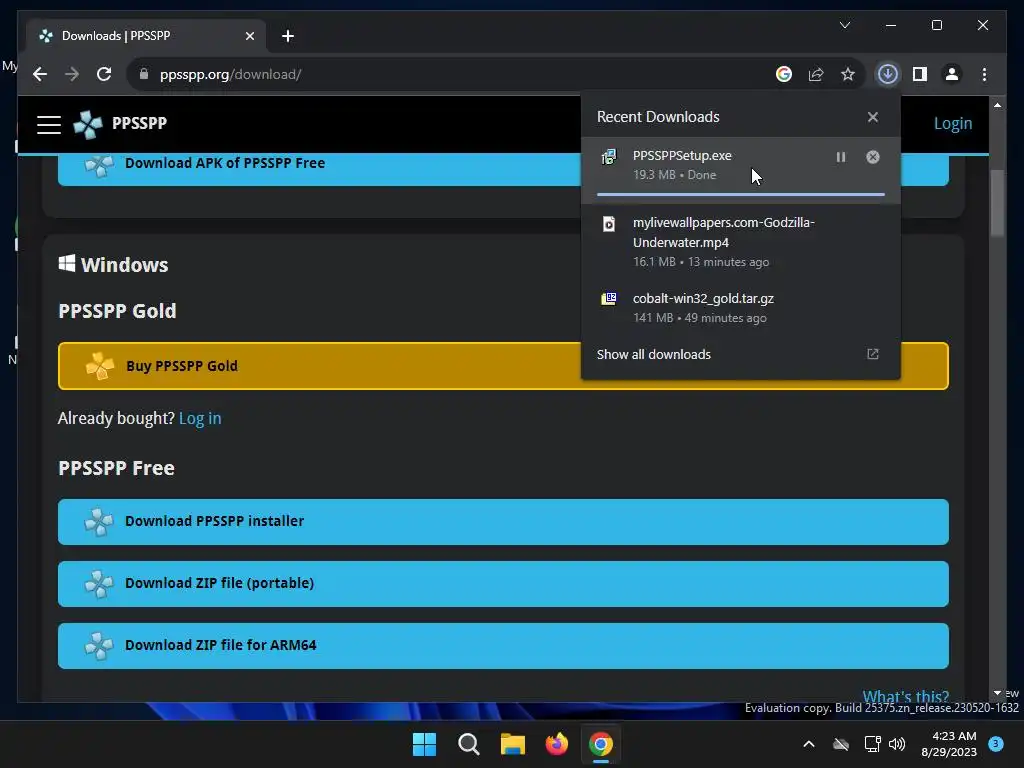Screen dimensions: 1024x768
Task: Open the clock showing 4:23 AM
Action: (949, 744)
